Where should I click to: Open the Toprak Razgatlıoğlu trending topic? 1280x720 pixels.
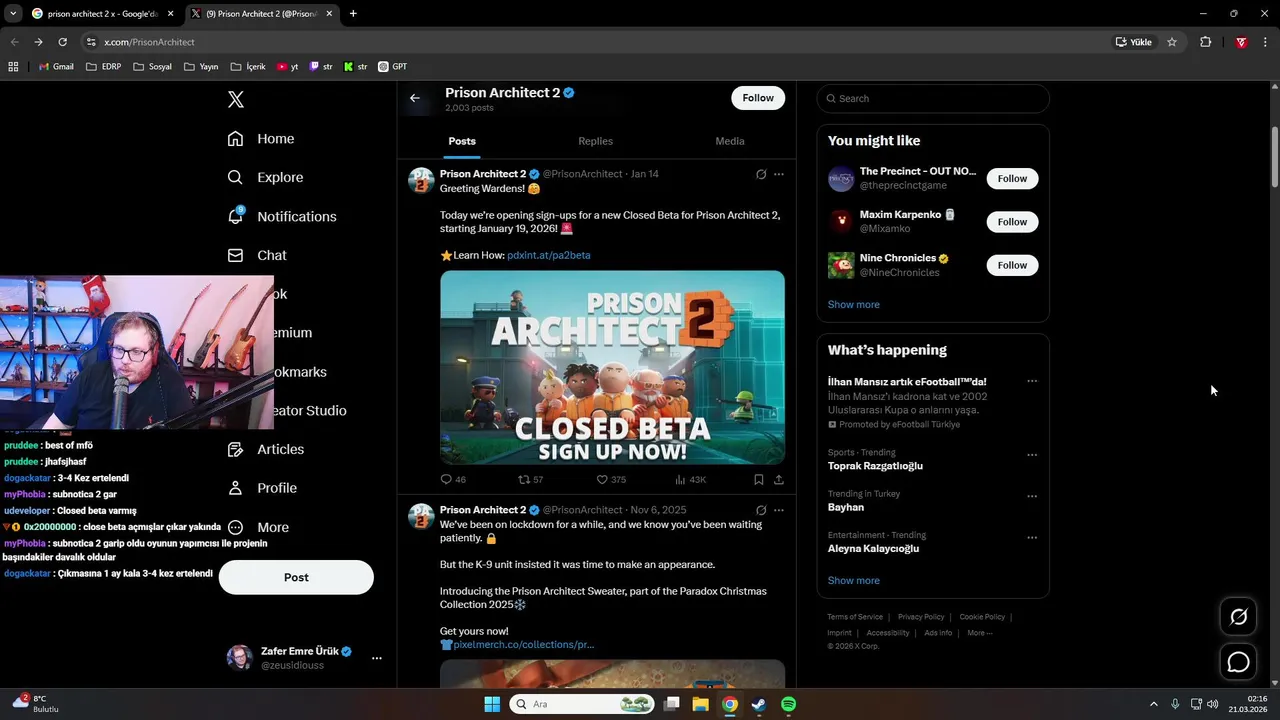pyautogui.click(x=875, y=466)
